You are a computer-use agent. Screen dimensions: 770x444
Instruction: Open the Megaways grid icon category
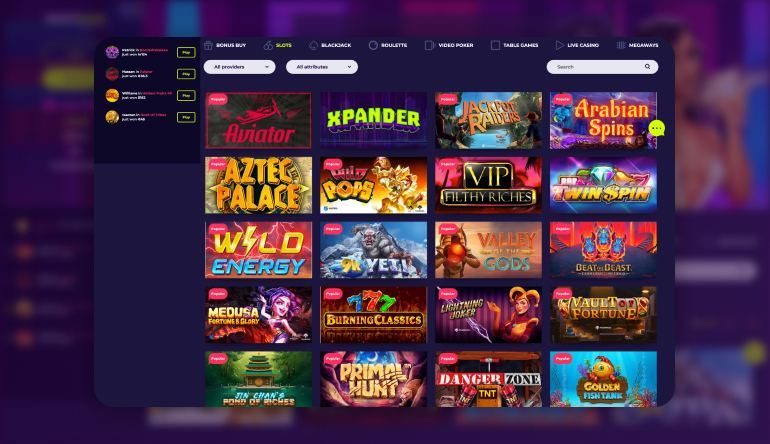pyautogui.click(x=621, y=45)
